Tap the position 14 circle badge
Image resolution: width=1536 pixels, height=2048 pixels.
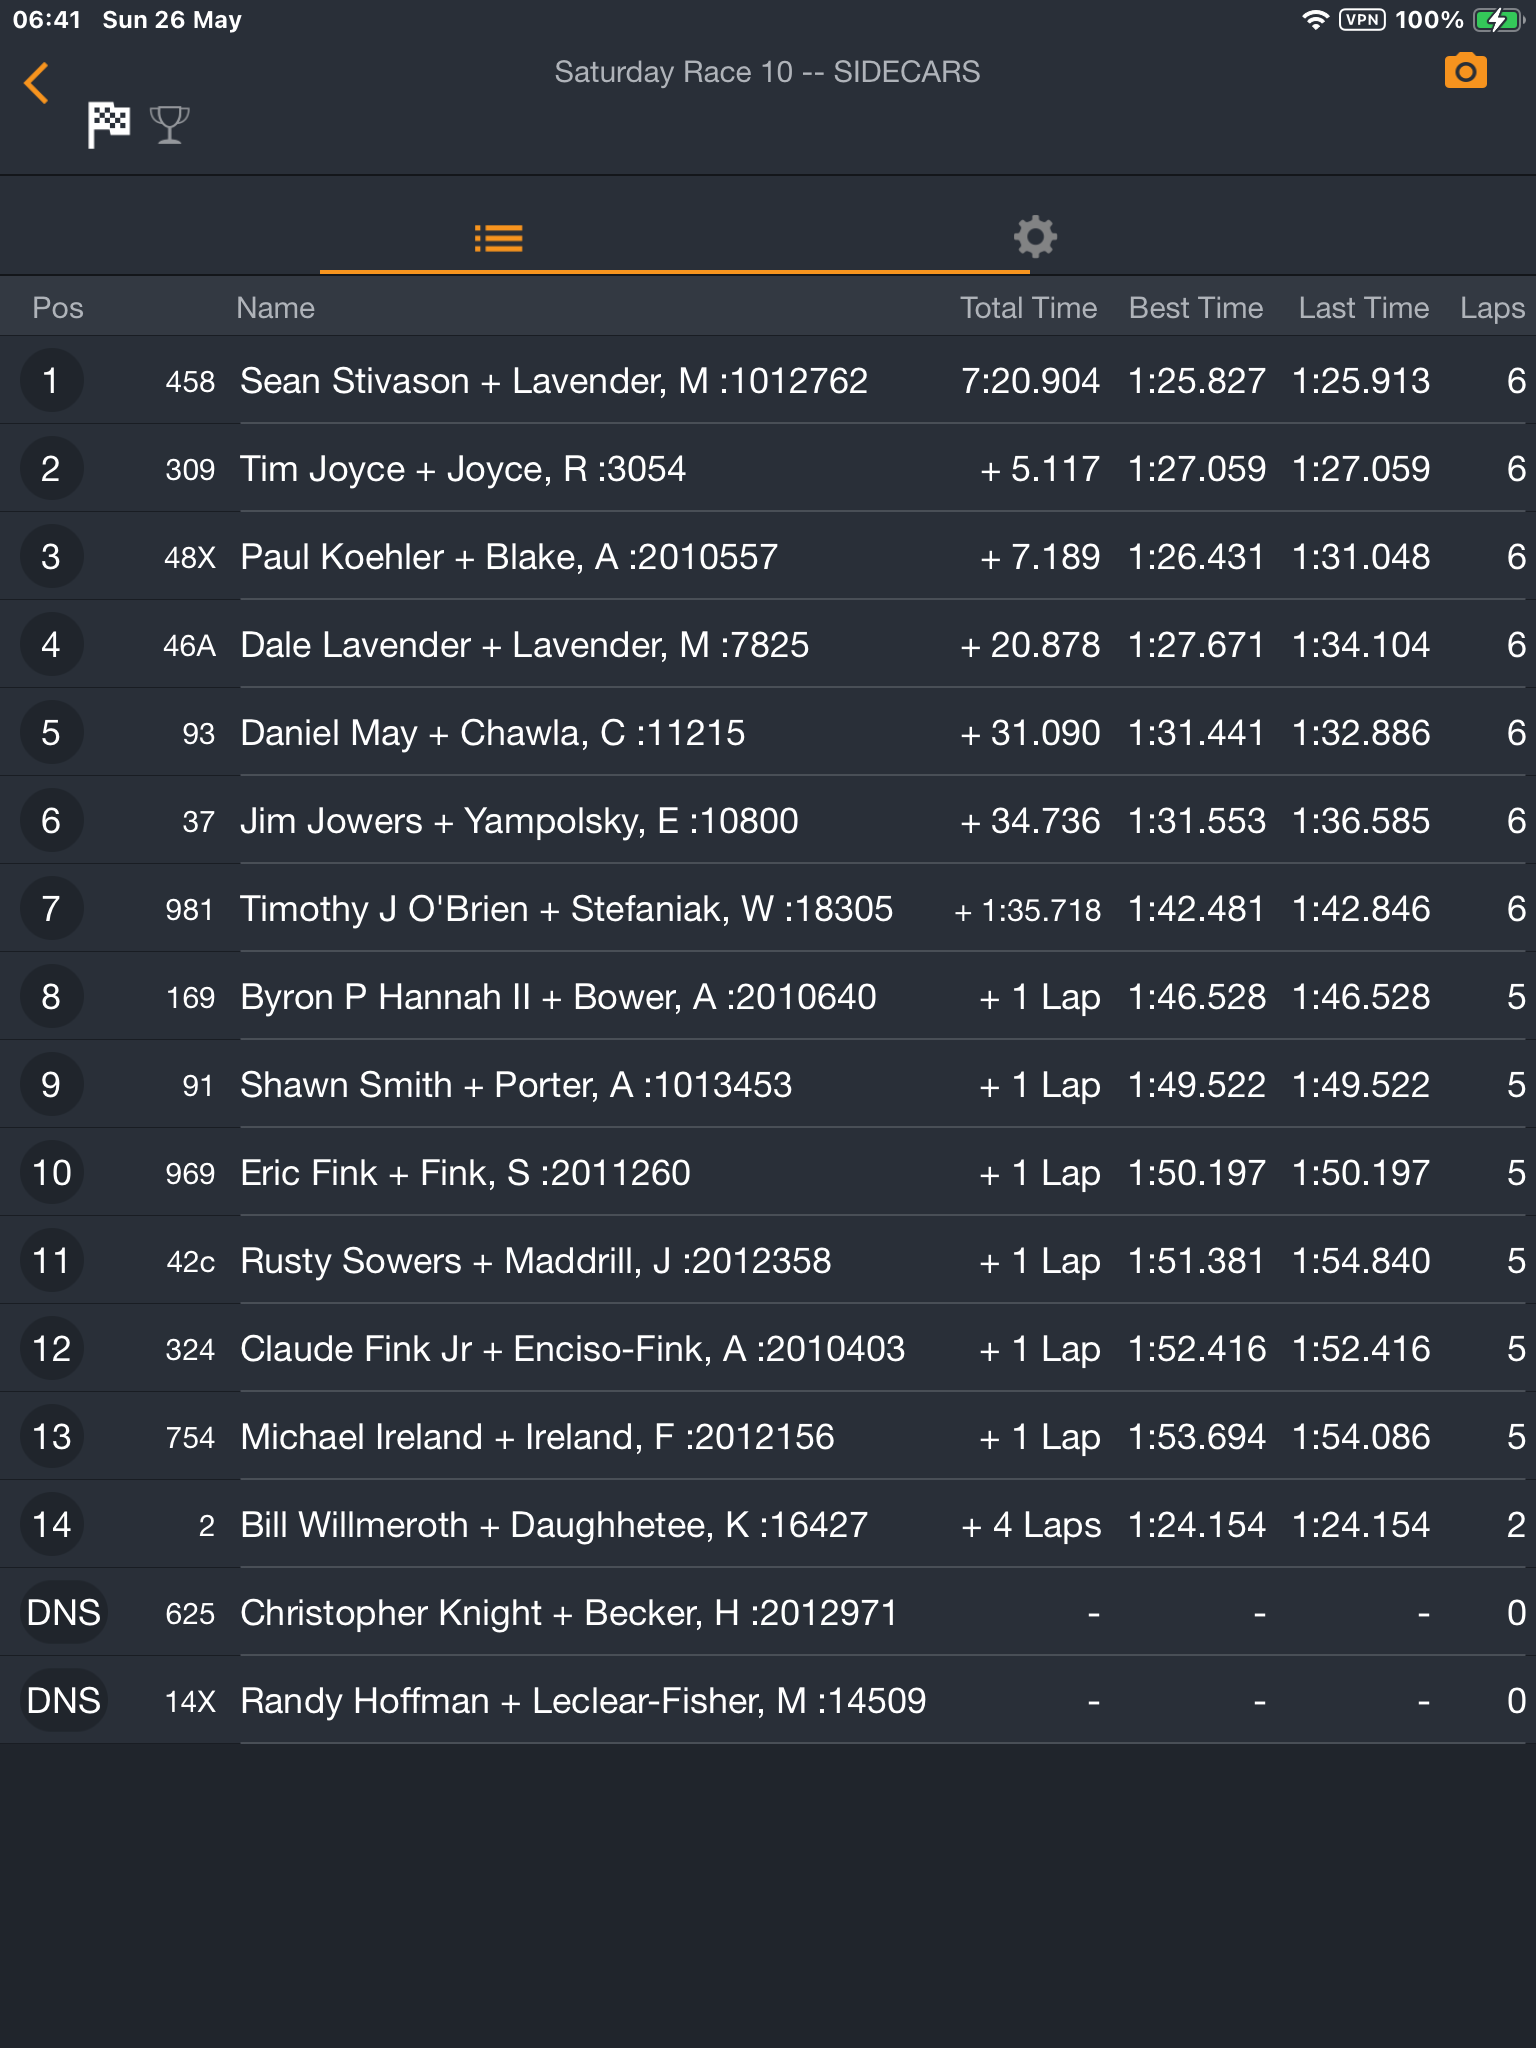click(51, 1525)
